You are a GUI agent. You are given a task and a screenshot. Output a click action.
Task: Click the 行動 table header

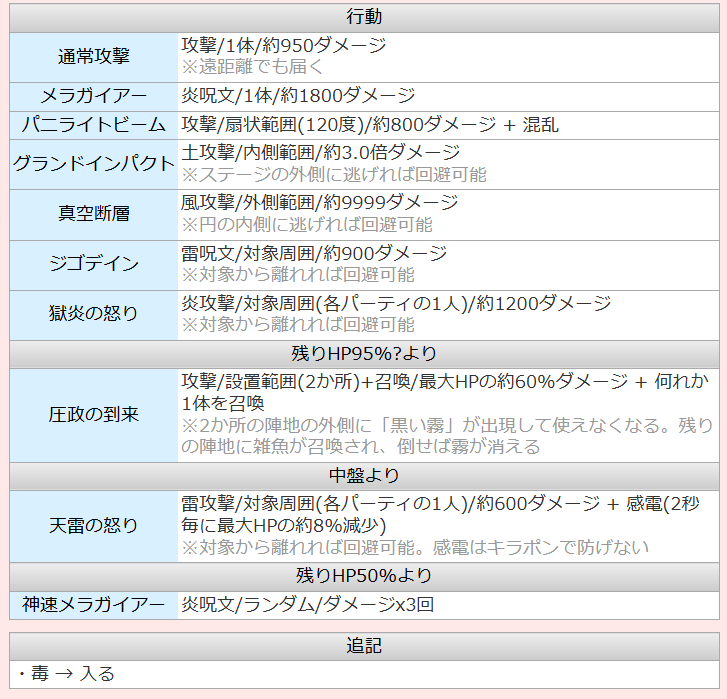[x=364, y=17]
